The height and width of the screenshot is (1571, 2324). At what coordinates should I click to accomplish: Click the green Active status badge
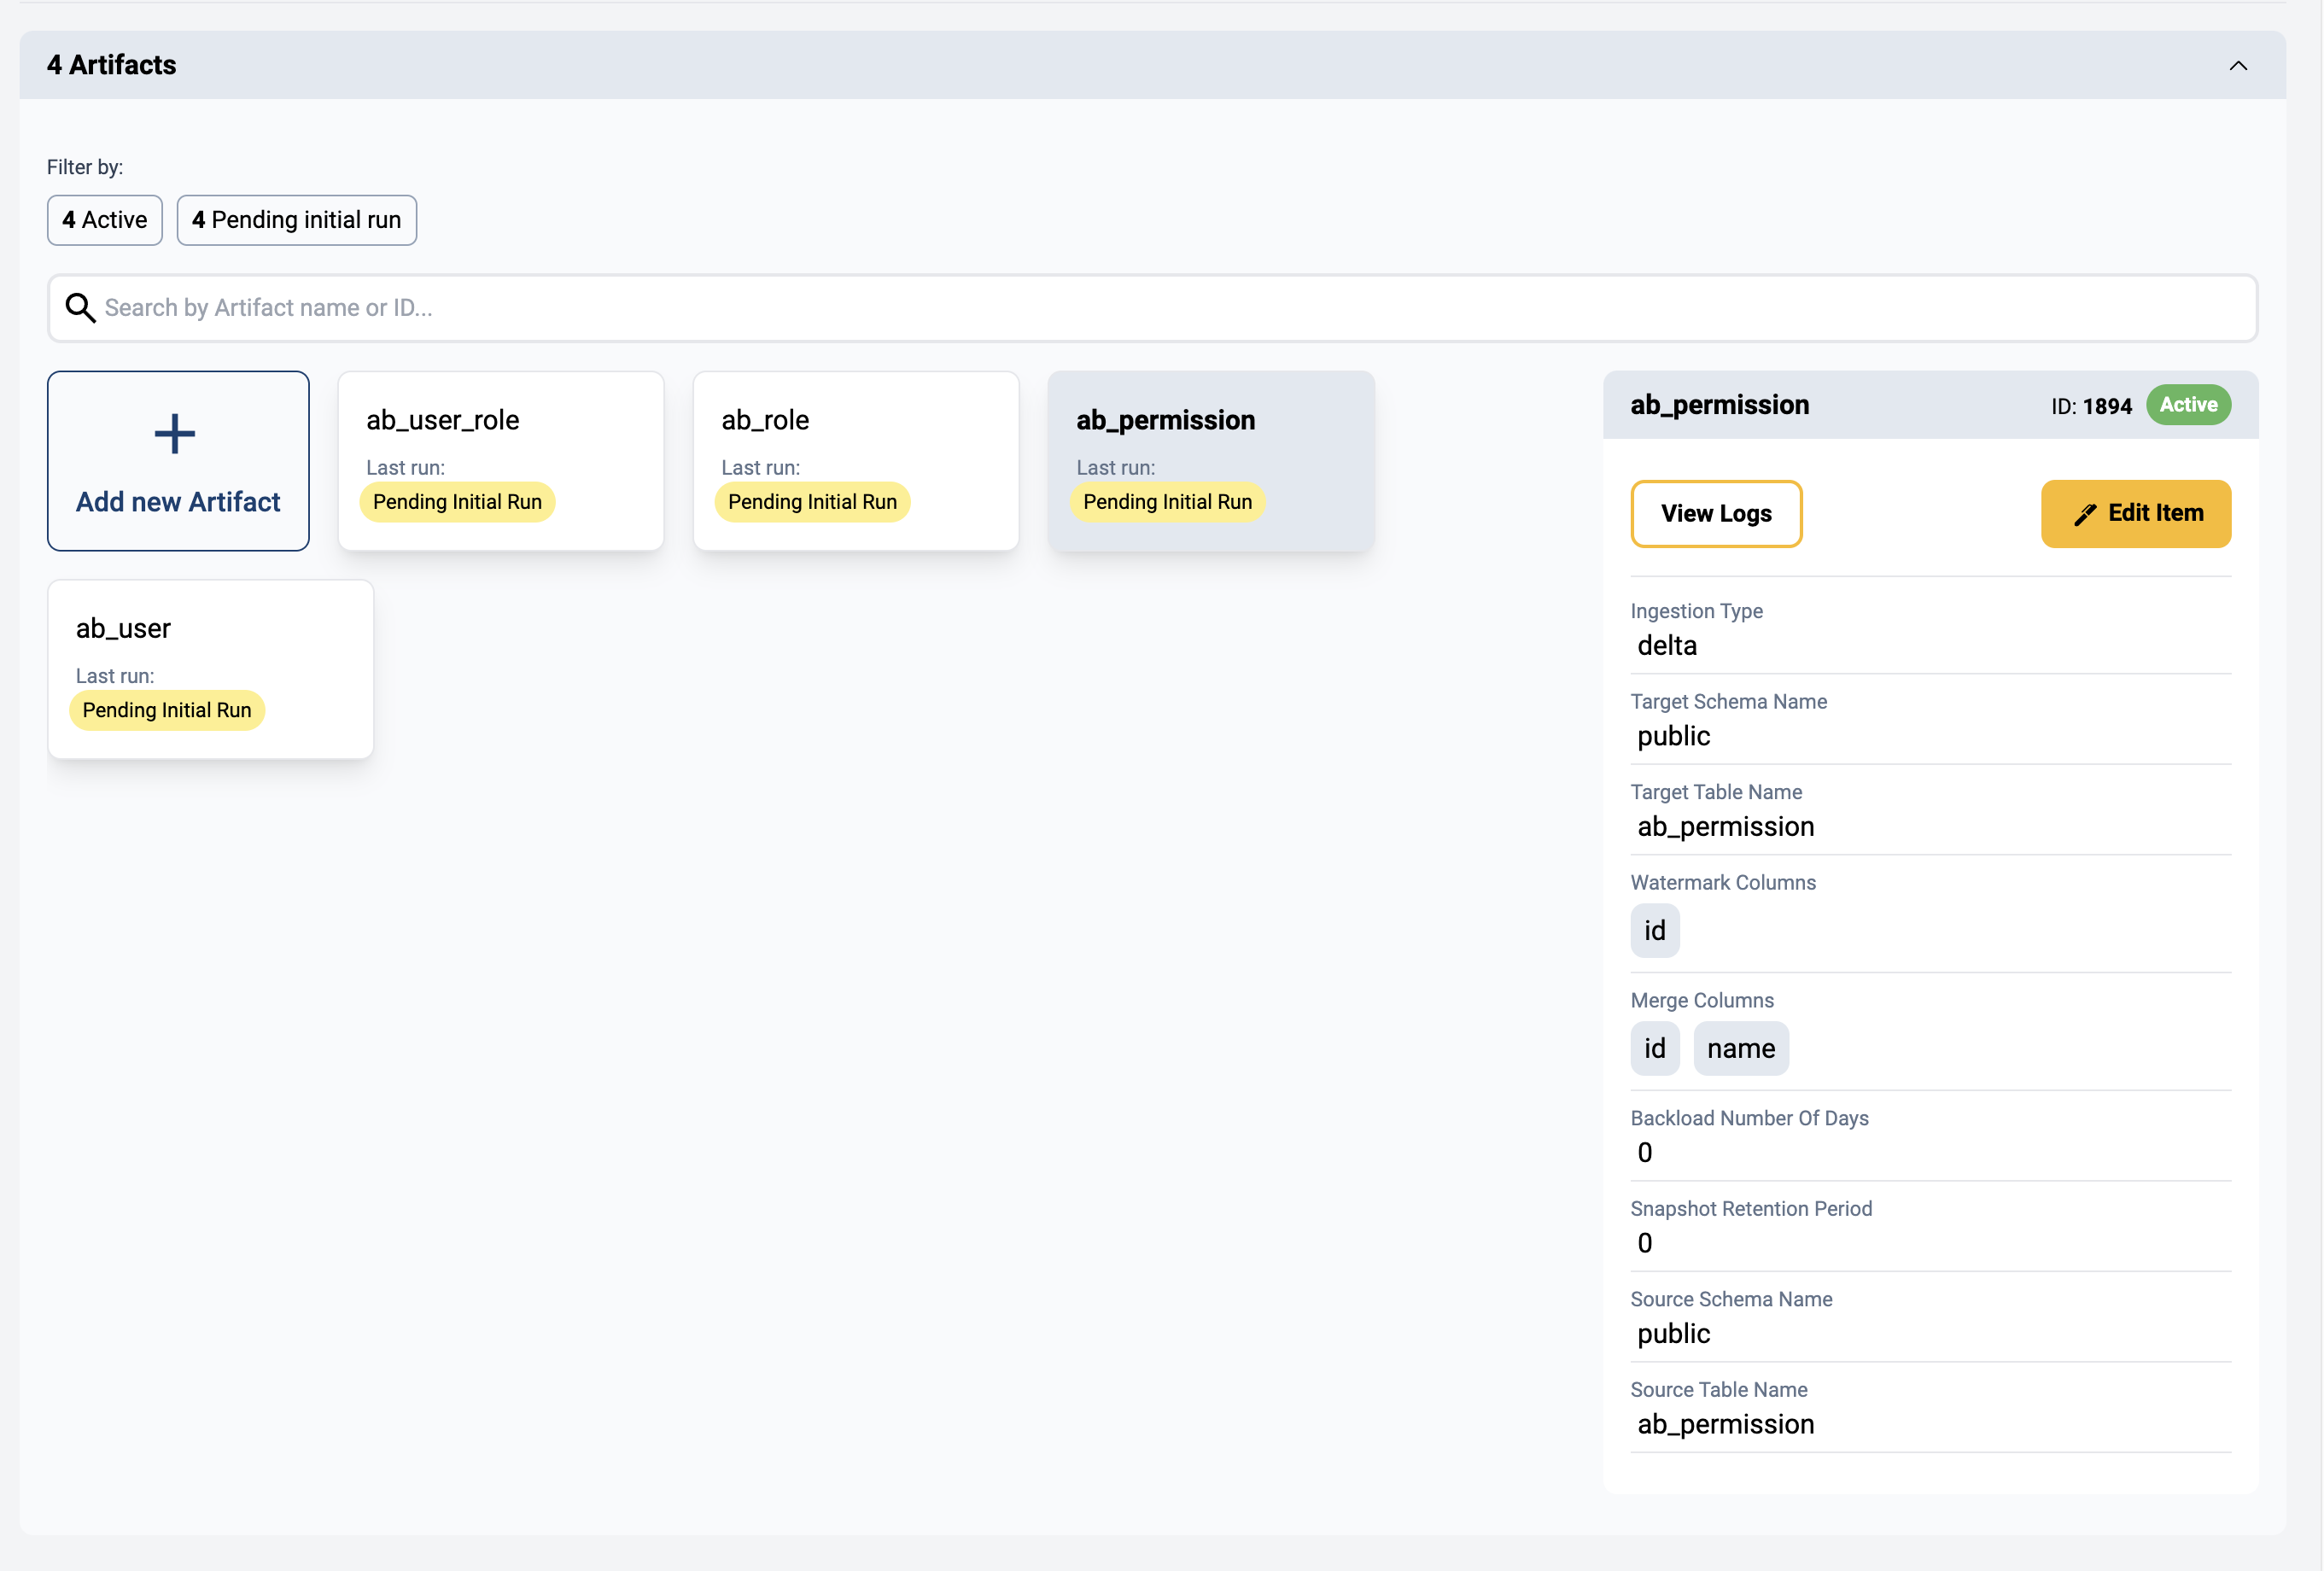click(x=2188, y=405)
